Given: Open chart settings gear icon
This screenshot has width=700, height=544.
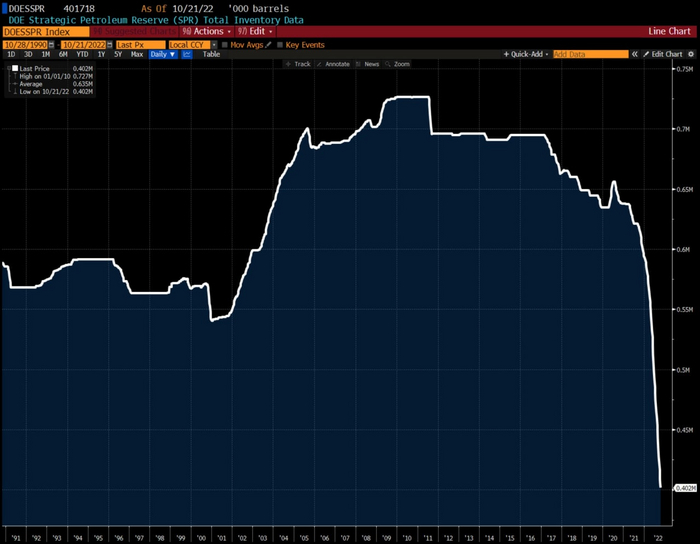Looking at the screenshot, I should (x=691, y=54).
